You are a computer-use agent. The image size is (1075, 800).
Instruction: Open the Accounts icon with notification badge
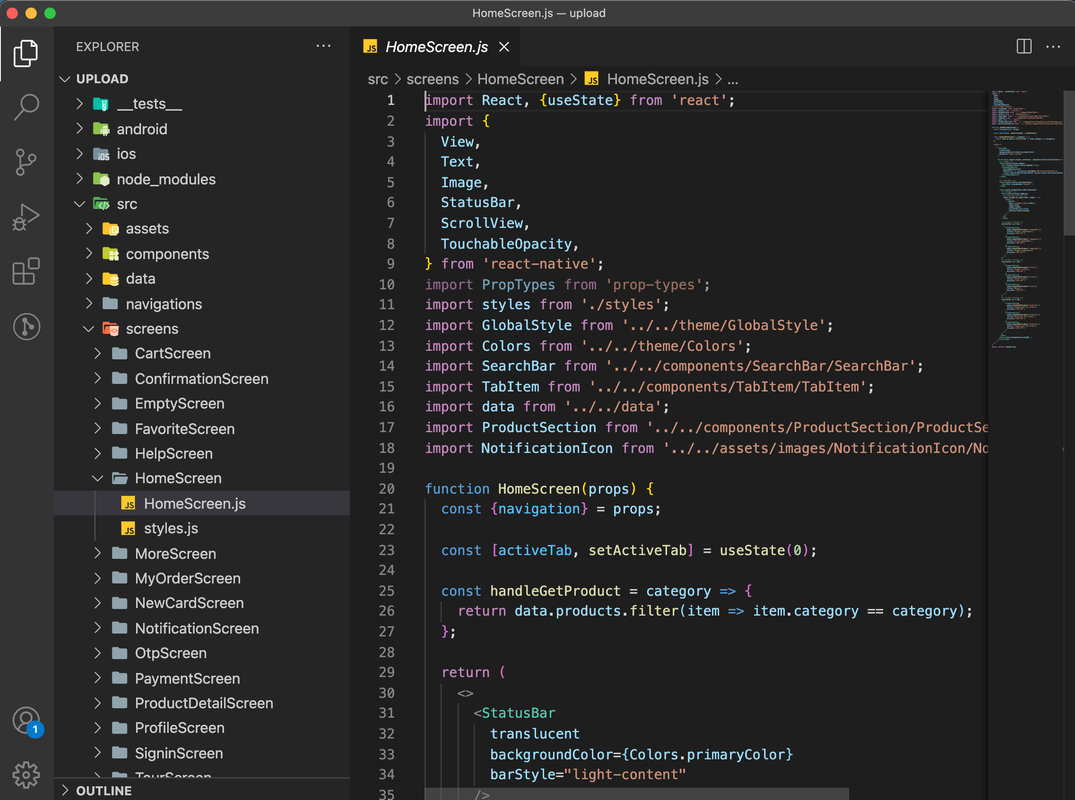point(26,721)
